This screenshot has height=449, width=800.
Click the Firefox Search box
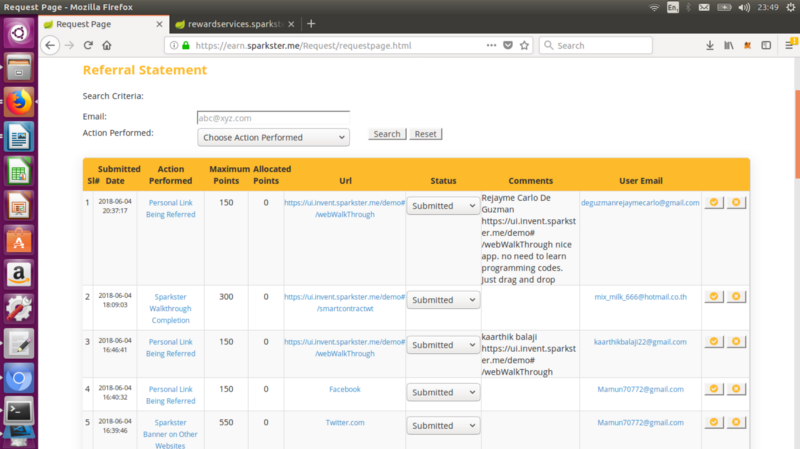(595, 45)
